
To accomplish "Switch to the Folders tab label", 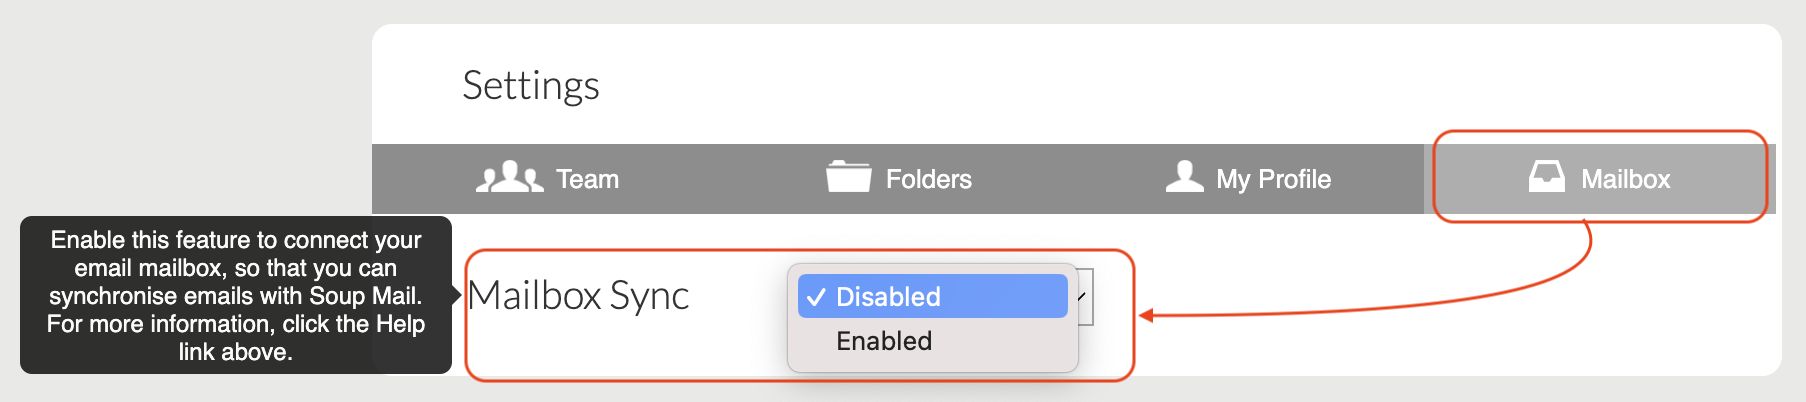I will (x=928, y=179).
